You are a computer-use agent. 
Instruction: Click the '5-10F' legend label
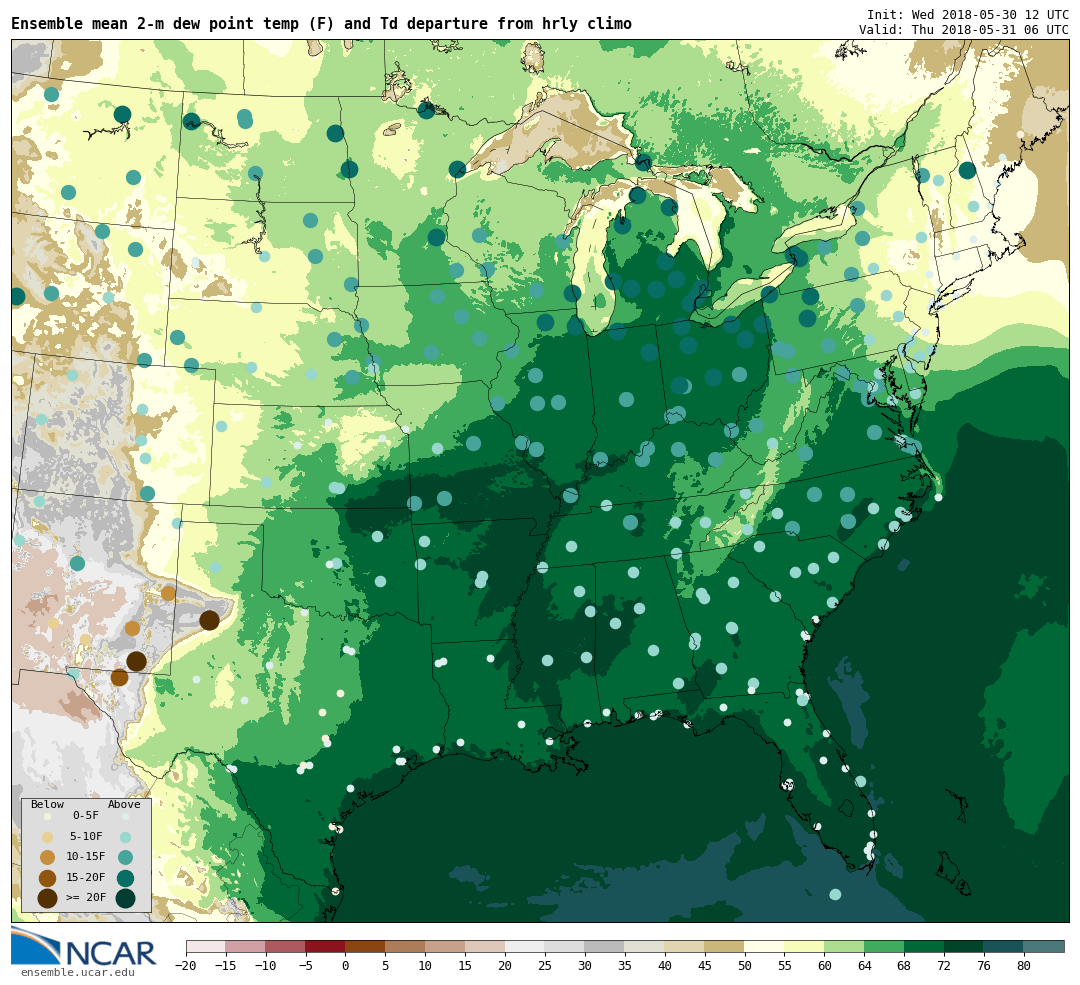coord(86,836)
